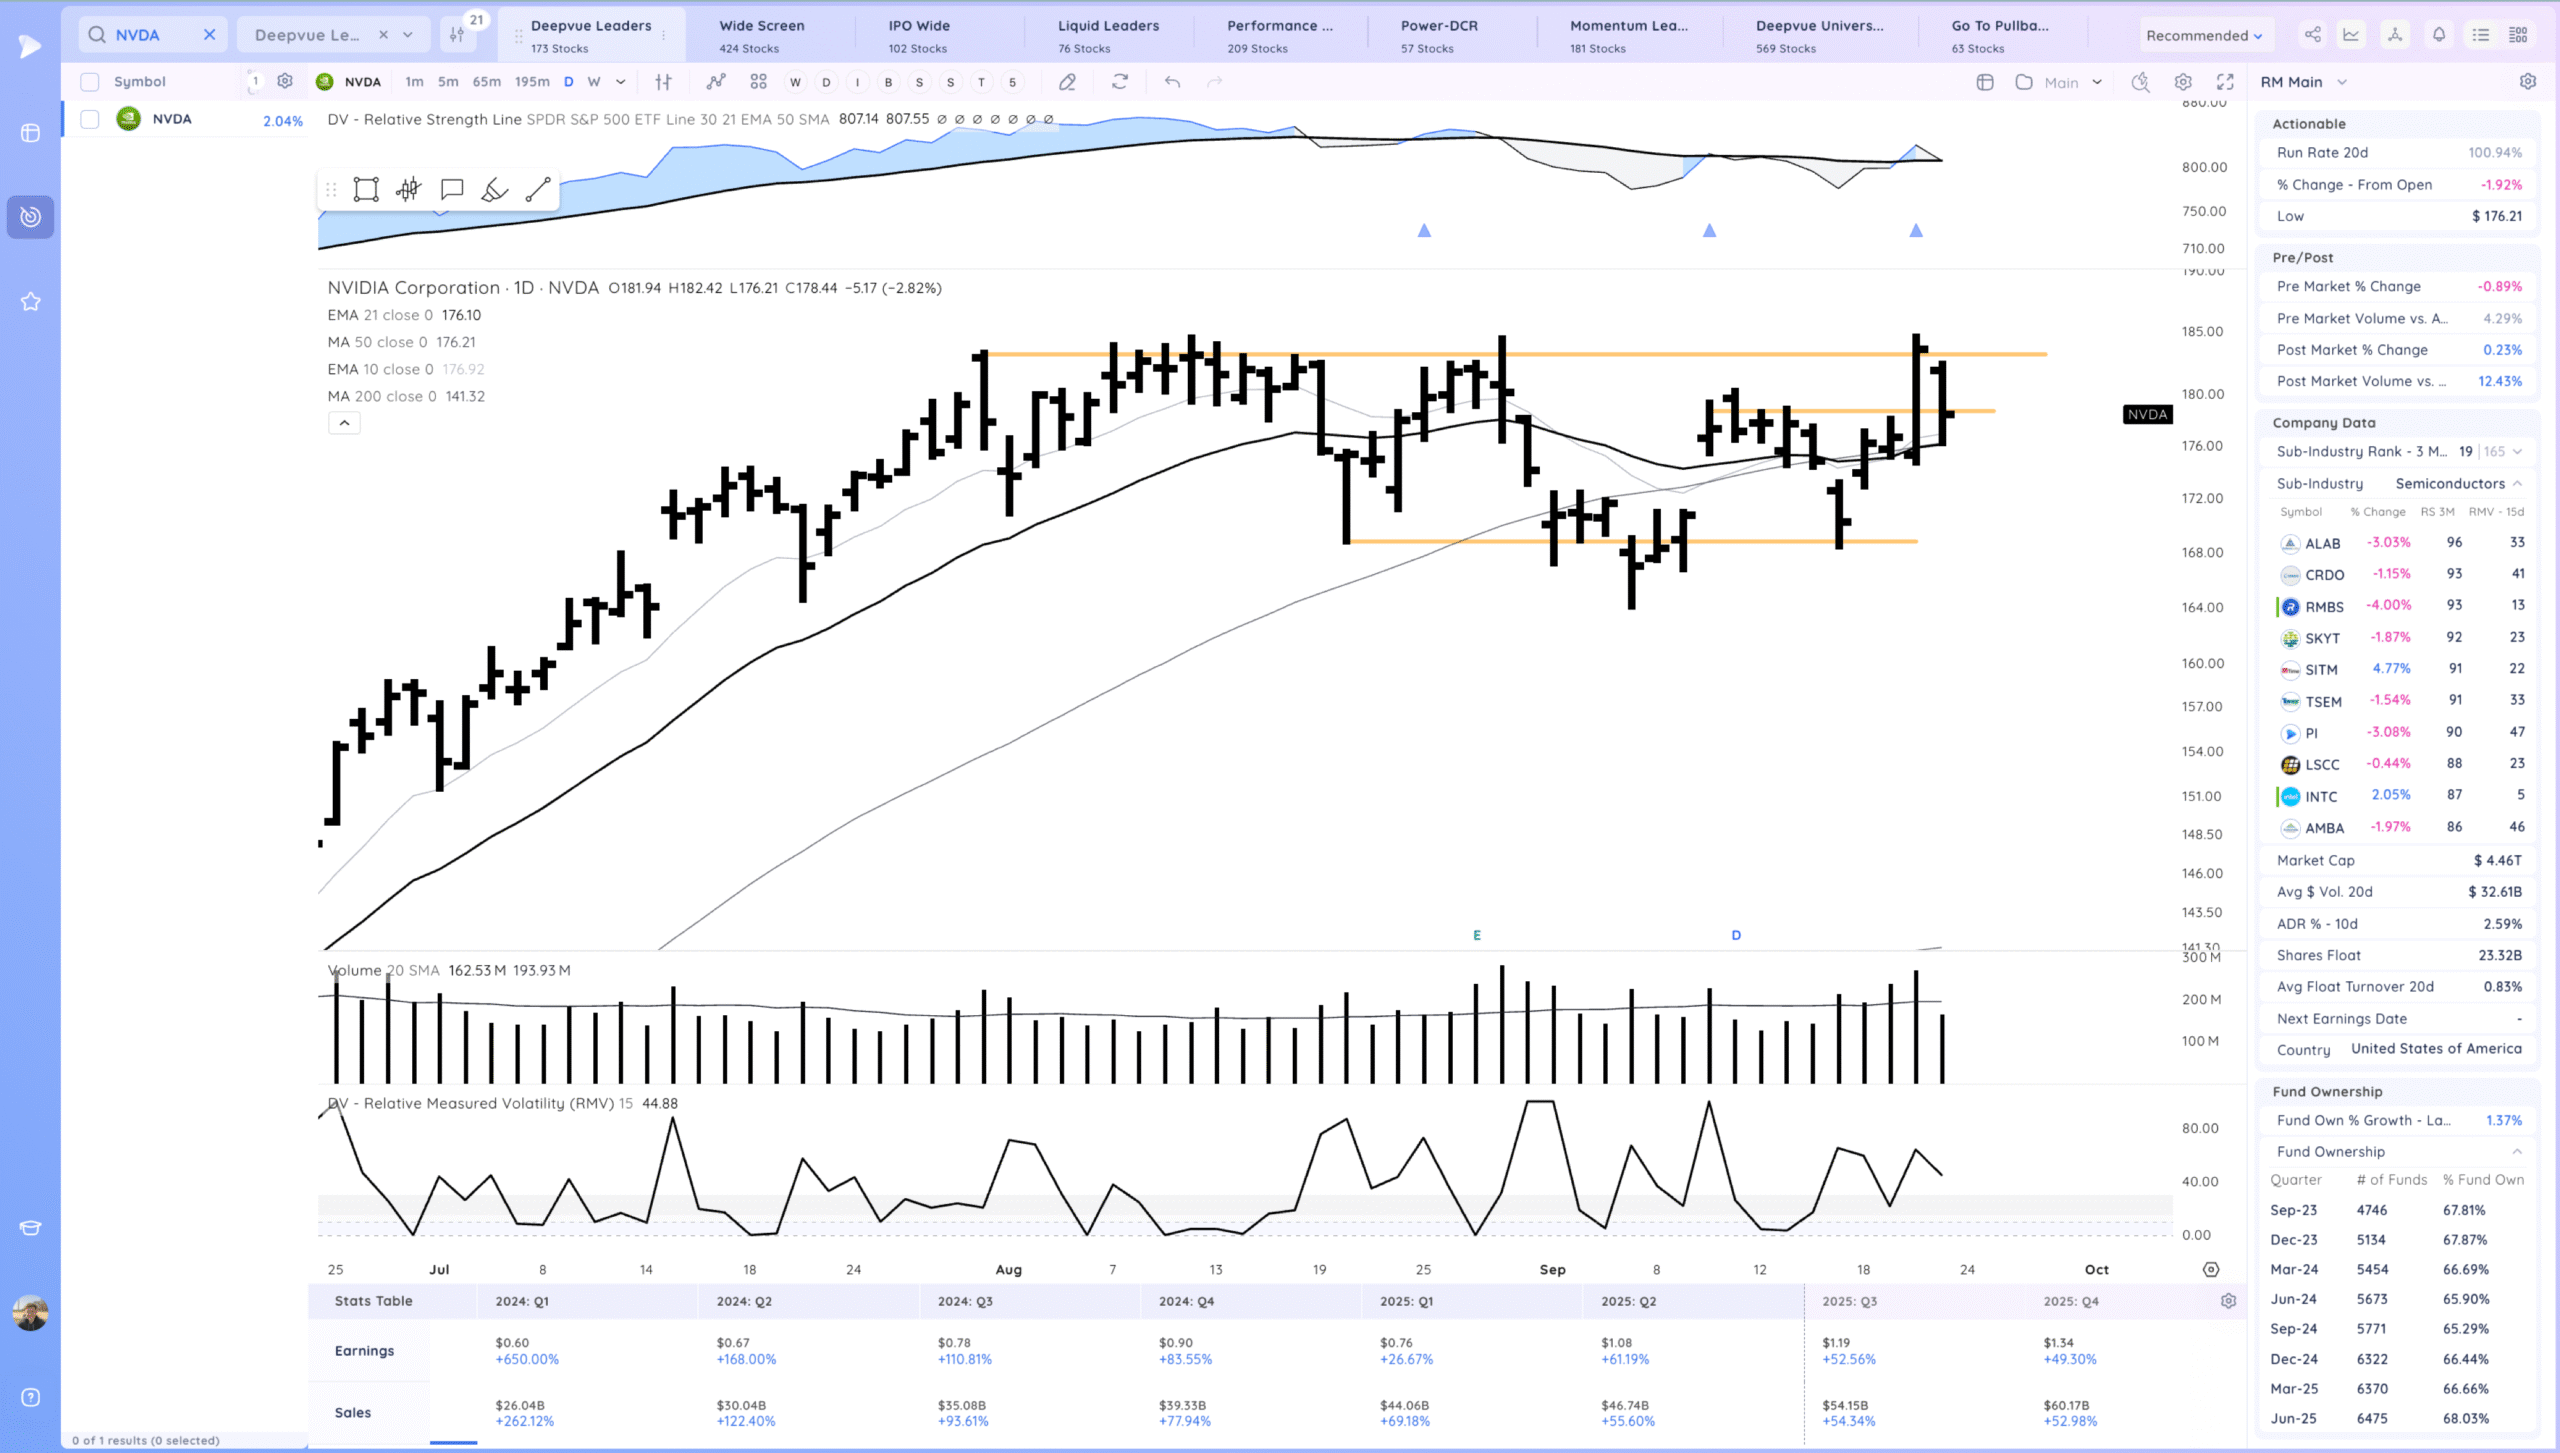Tick the NVDA row checkbox
This screenshot has height=1453, width=2560.
tap(90, 119)
